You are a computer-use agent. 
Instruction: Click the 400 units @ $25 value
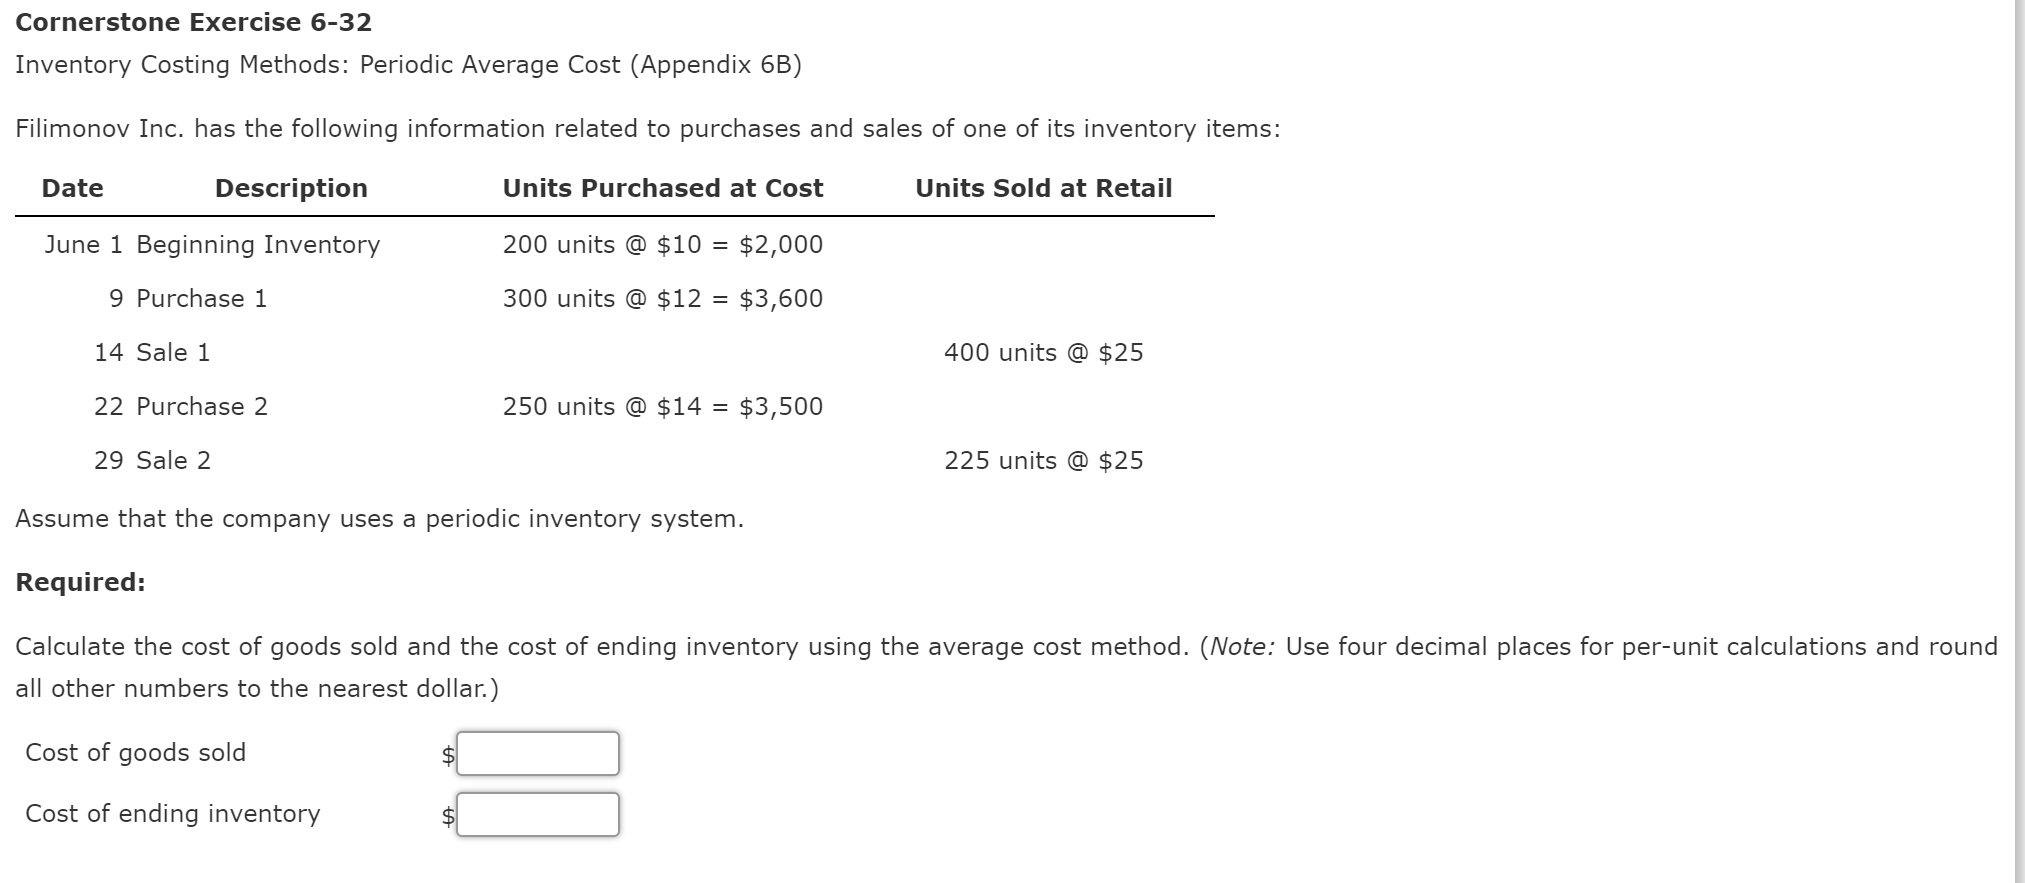point(1043,352)
